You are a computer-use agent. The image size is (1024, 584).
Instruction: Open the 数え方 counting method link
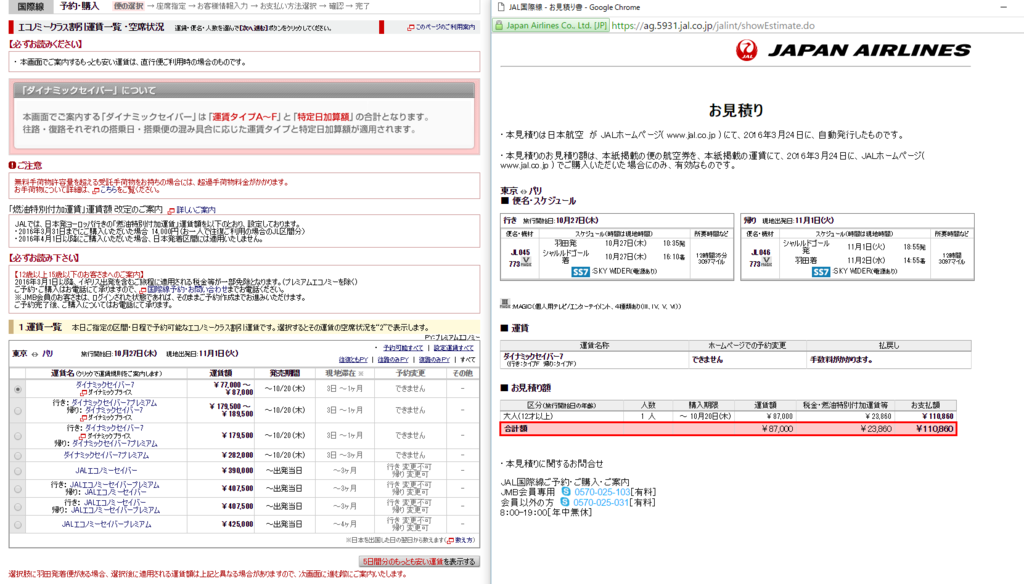tap(464, 541)
